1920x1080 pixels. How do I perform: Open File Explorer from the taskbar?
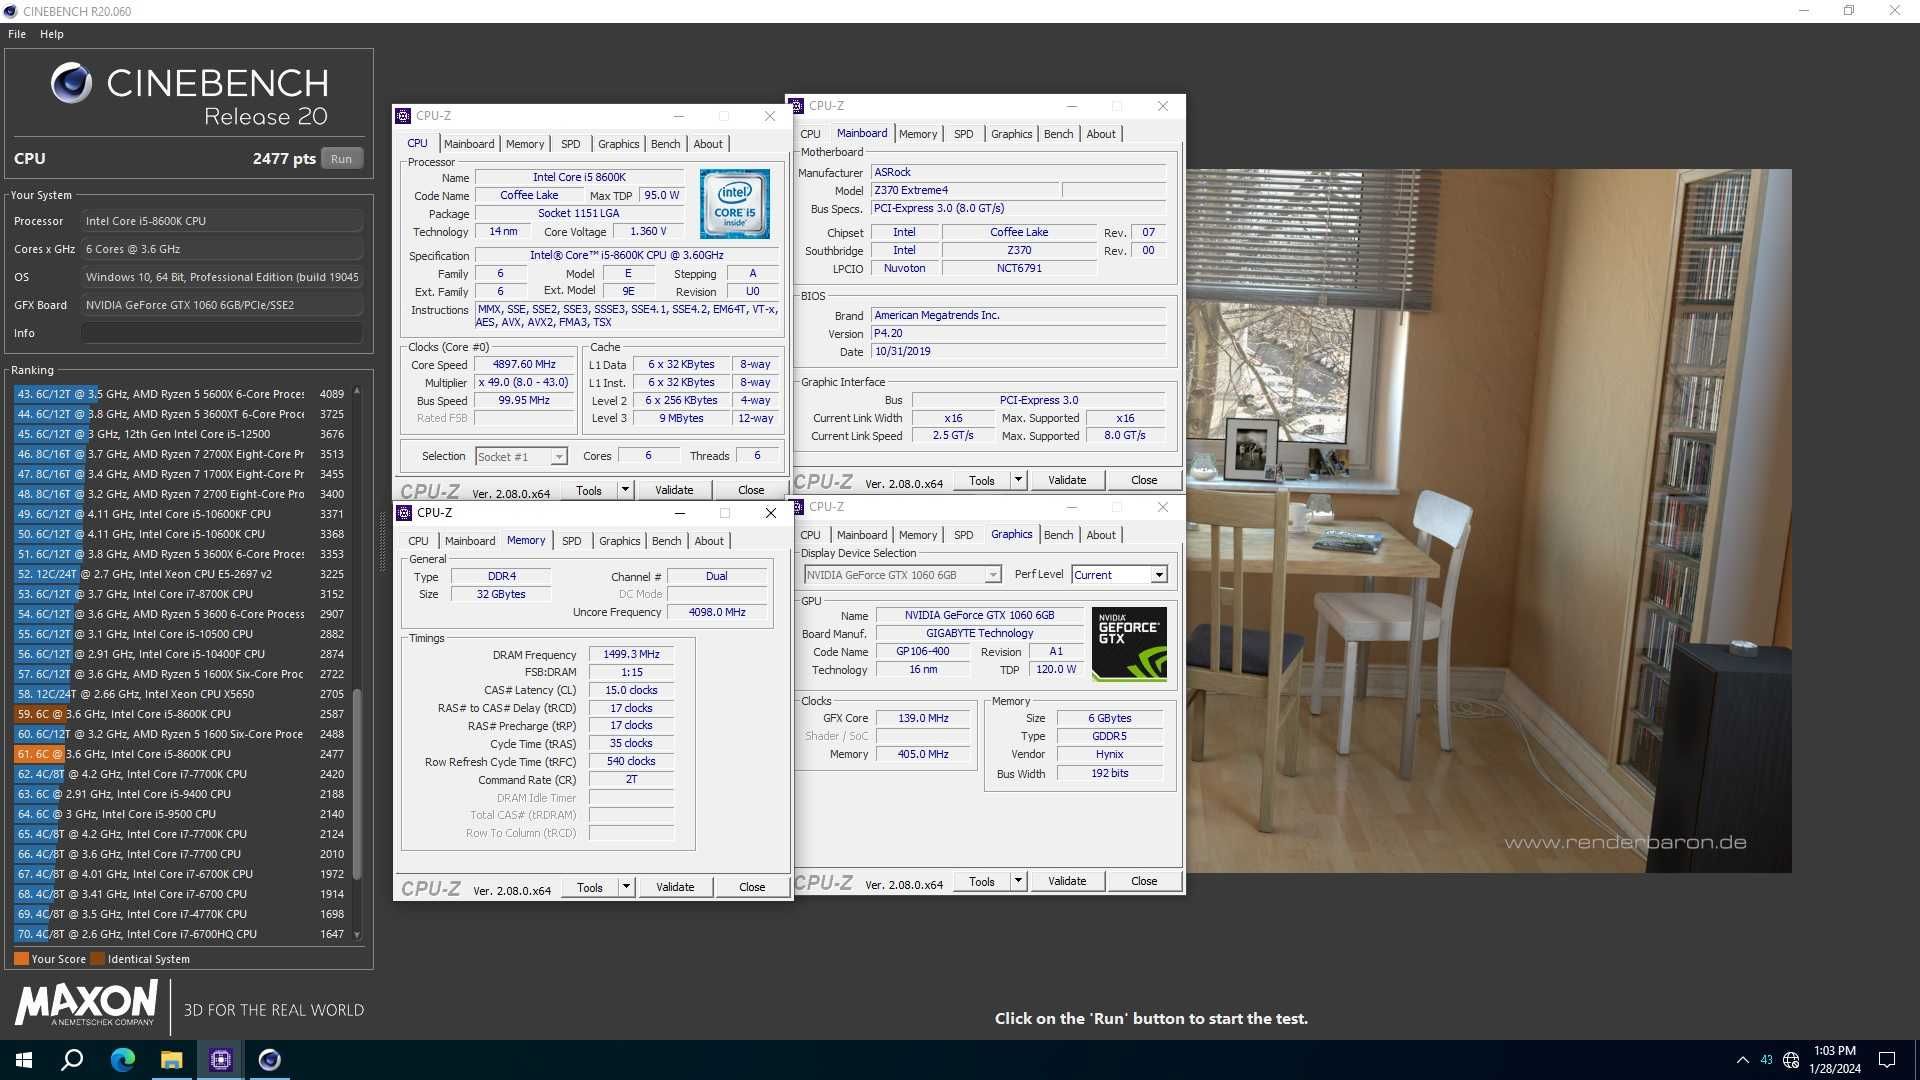[171, 1060]
